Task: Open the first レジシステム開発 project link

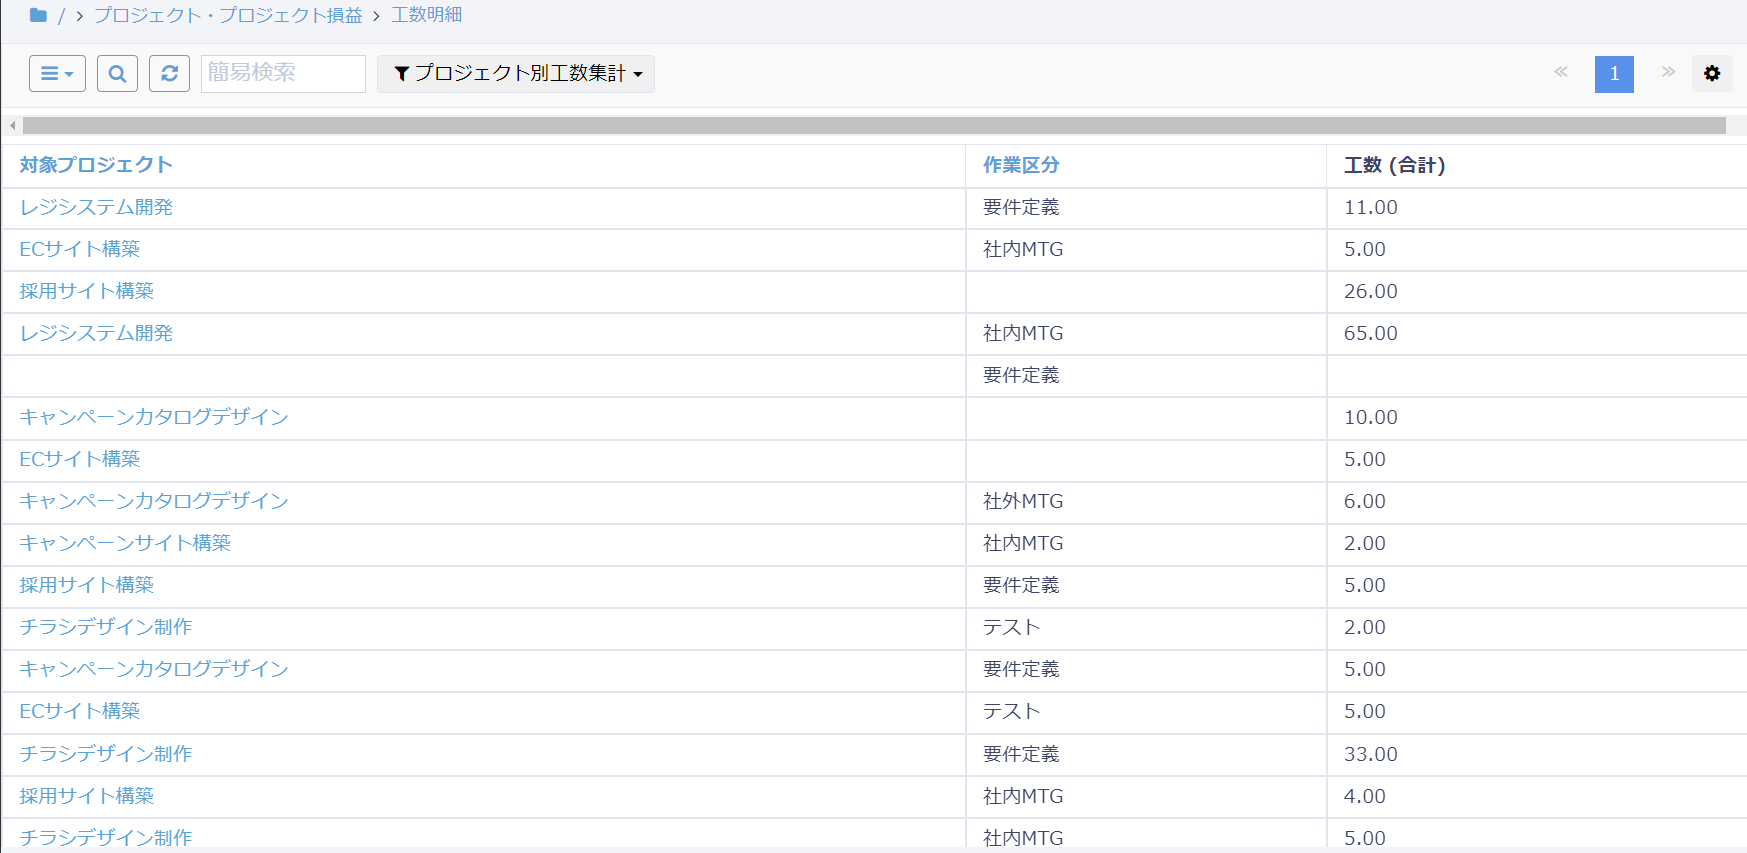Action: pyautogui.click(x=96, y=207)
